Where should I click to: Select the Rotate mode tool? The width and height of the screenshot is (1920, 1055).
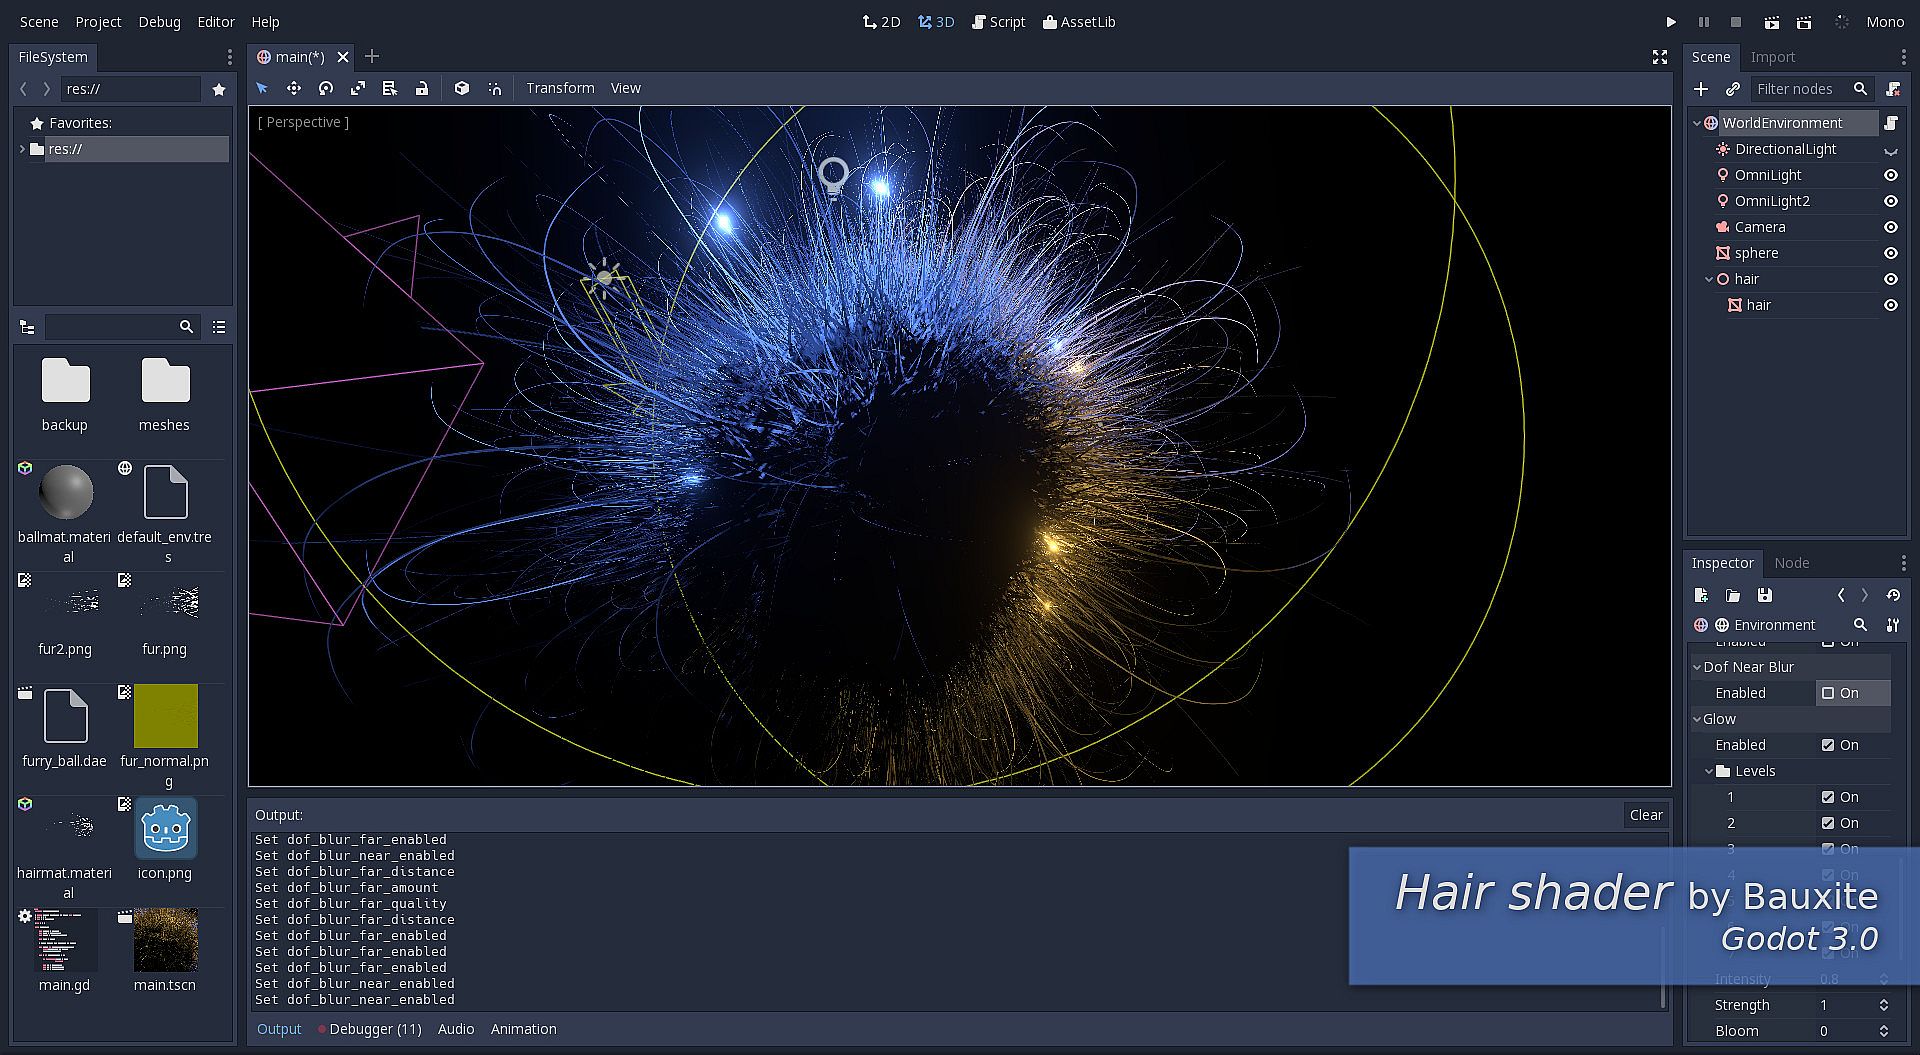click(x=326, y=89)
